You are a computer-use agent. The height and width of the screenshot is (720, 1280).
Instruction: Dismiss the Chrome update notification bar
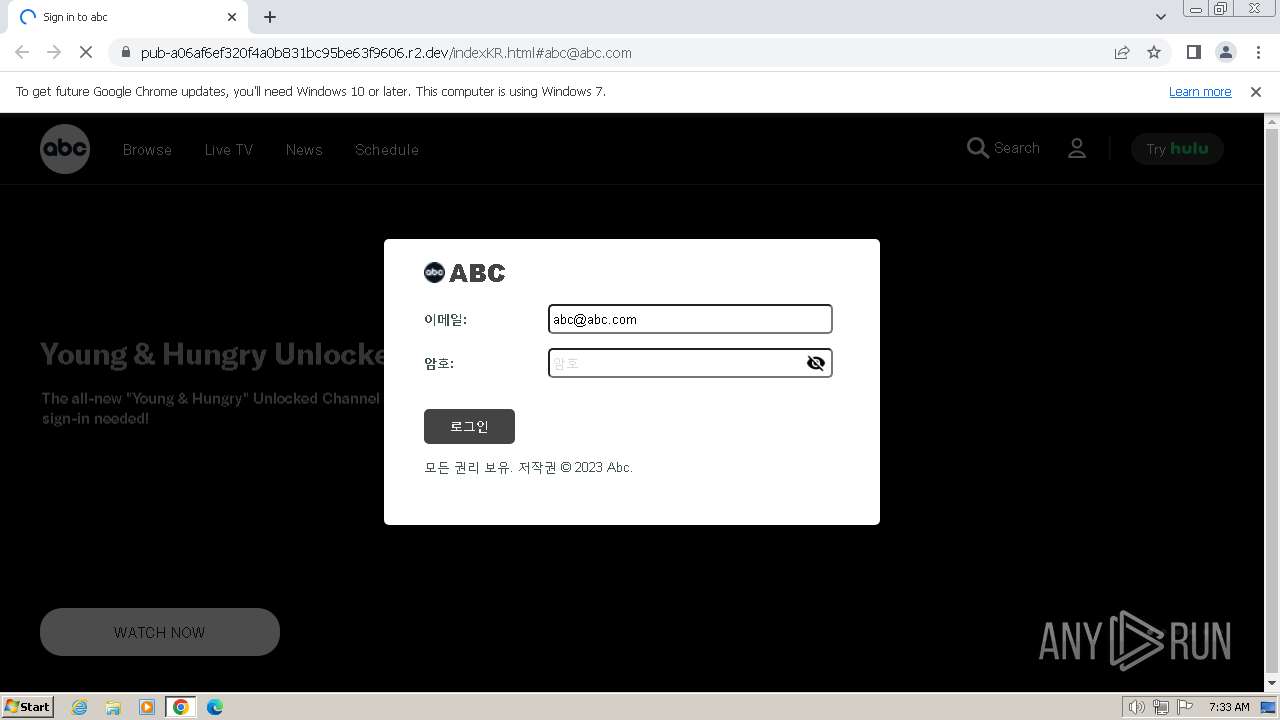pos(1256,92)
